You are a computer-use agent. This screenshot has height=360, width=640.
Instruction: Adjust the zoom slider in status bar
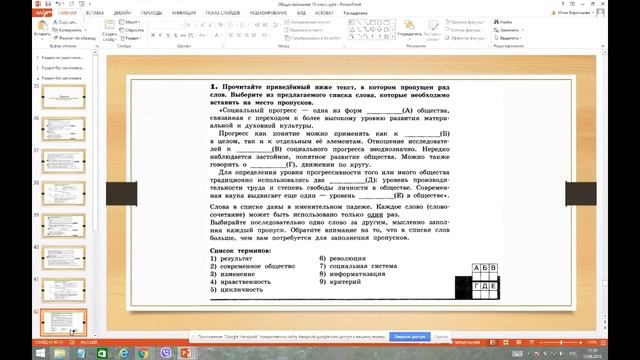pos(561,342)
